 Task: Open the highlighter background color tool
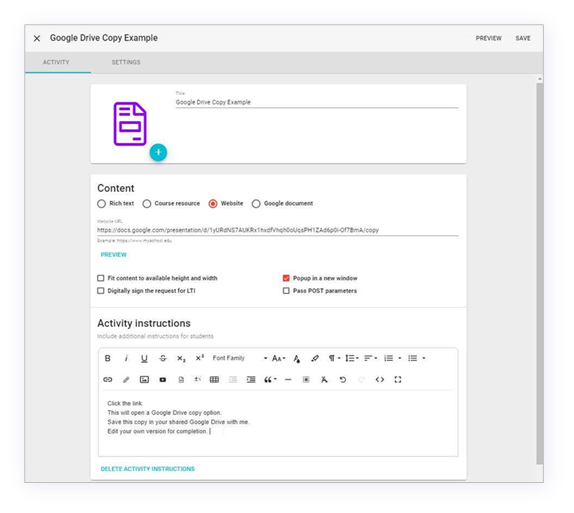click(x=315, y=358)
